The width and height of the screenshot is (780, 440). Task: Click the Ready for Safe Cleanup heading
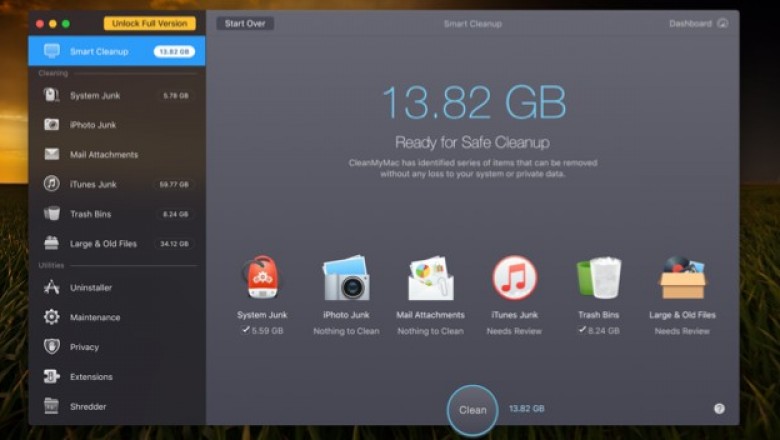pos(473,143)
